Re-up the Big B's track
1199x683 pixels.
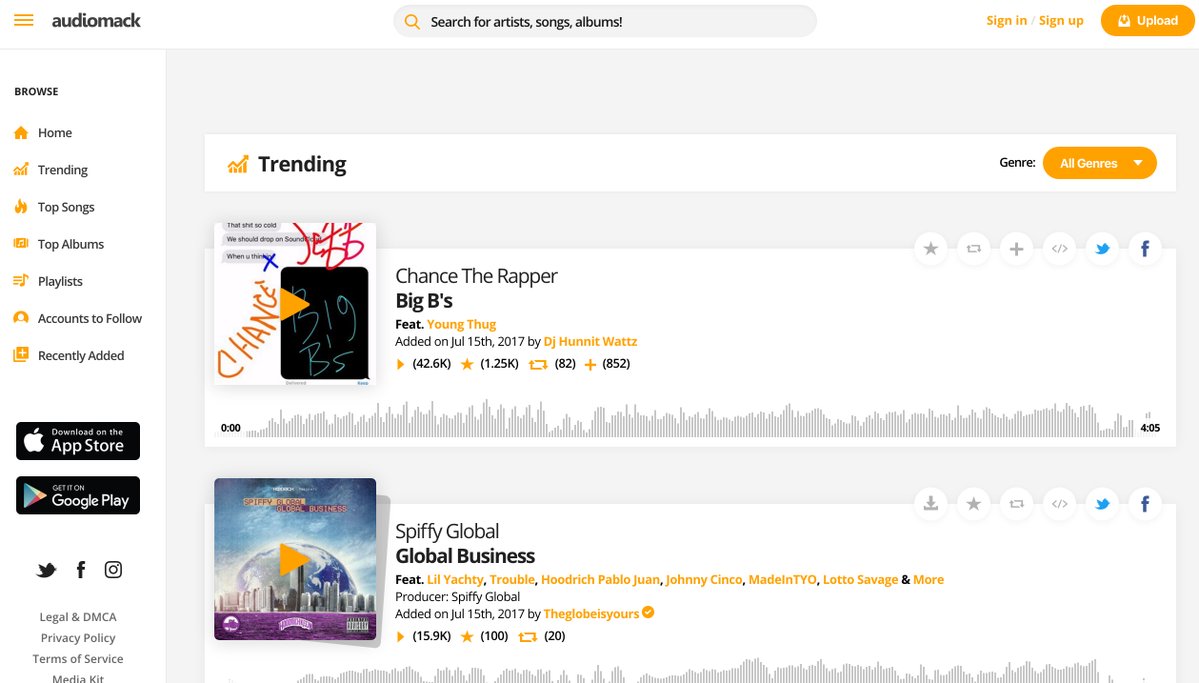pyautogui.click(x=973, y=249)
